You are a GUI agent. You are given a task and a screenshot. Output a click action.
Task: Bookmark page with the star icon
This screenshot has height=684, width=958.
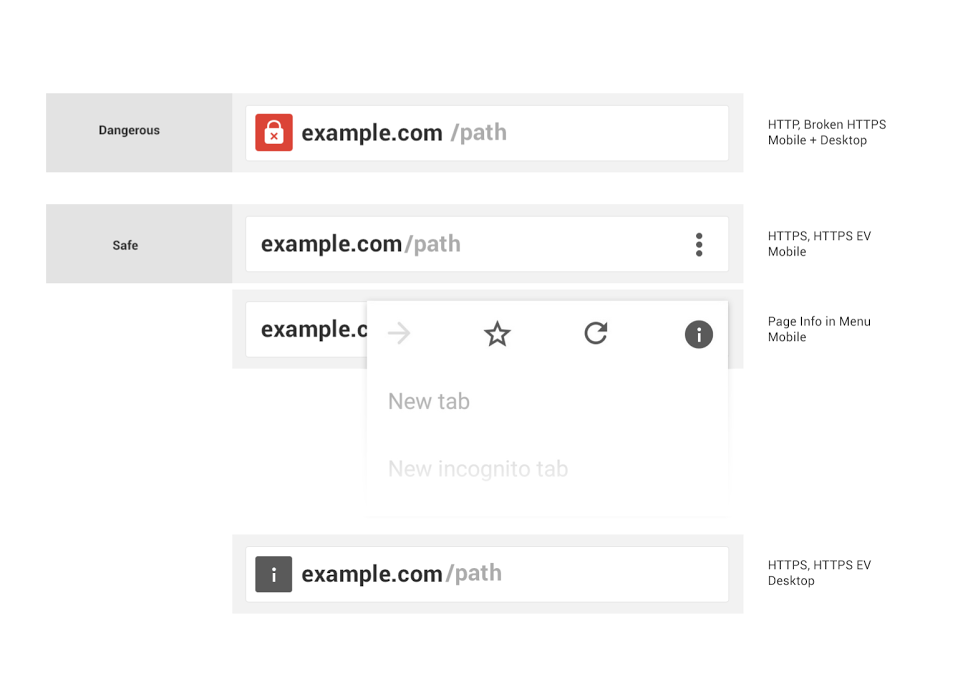(497, 334)
